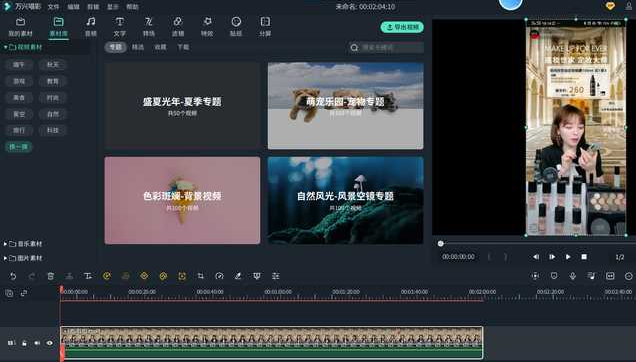This screenshot has height=362, width=636.
Task: Open the 转场 transitions panel
Action: (x=149, y=27)
